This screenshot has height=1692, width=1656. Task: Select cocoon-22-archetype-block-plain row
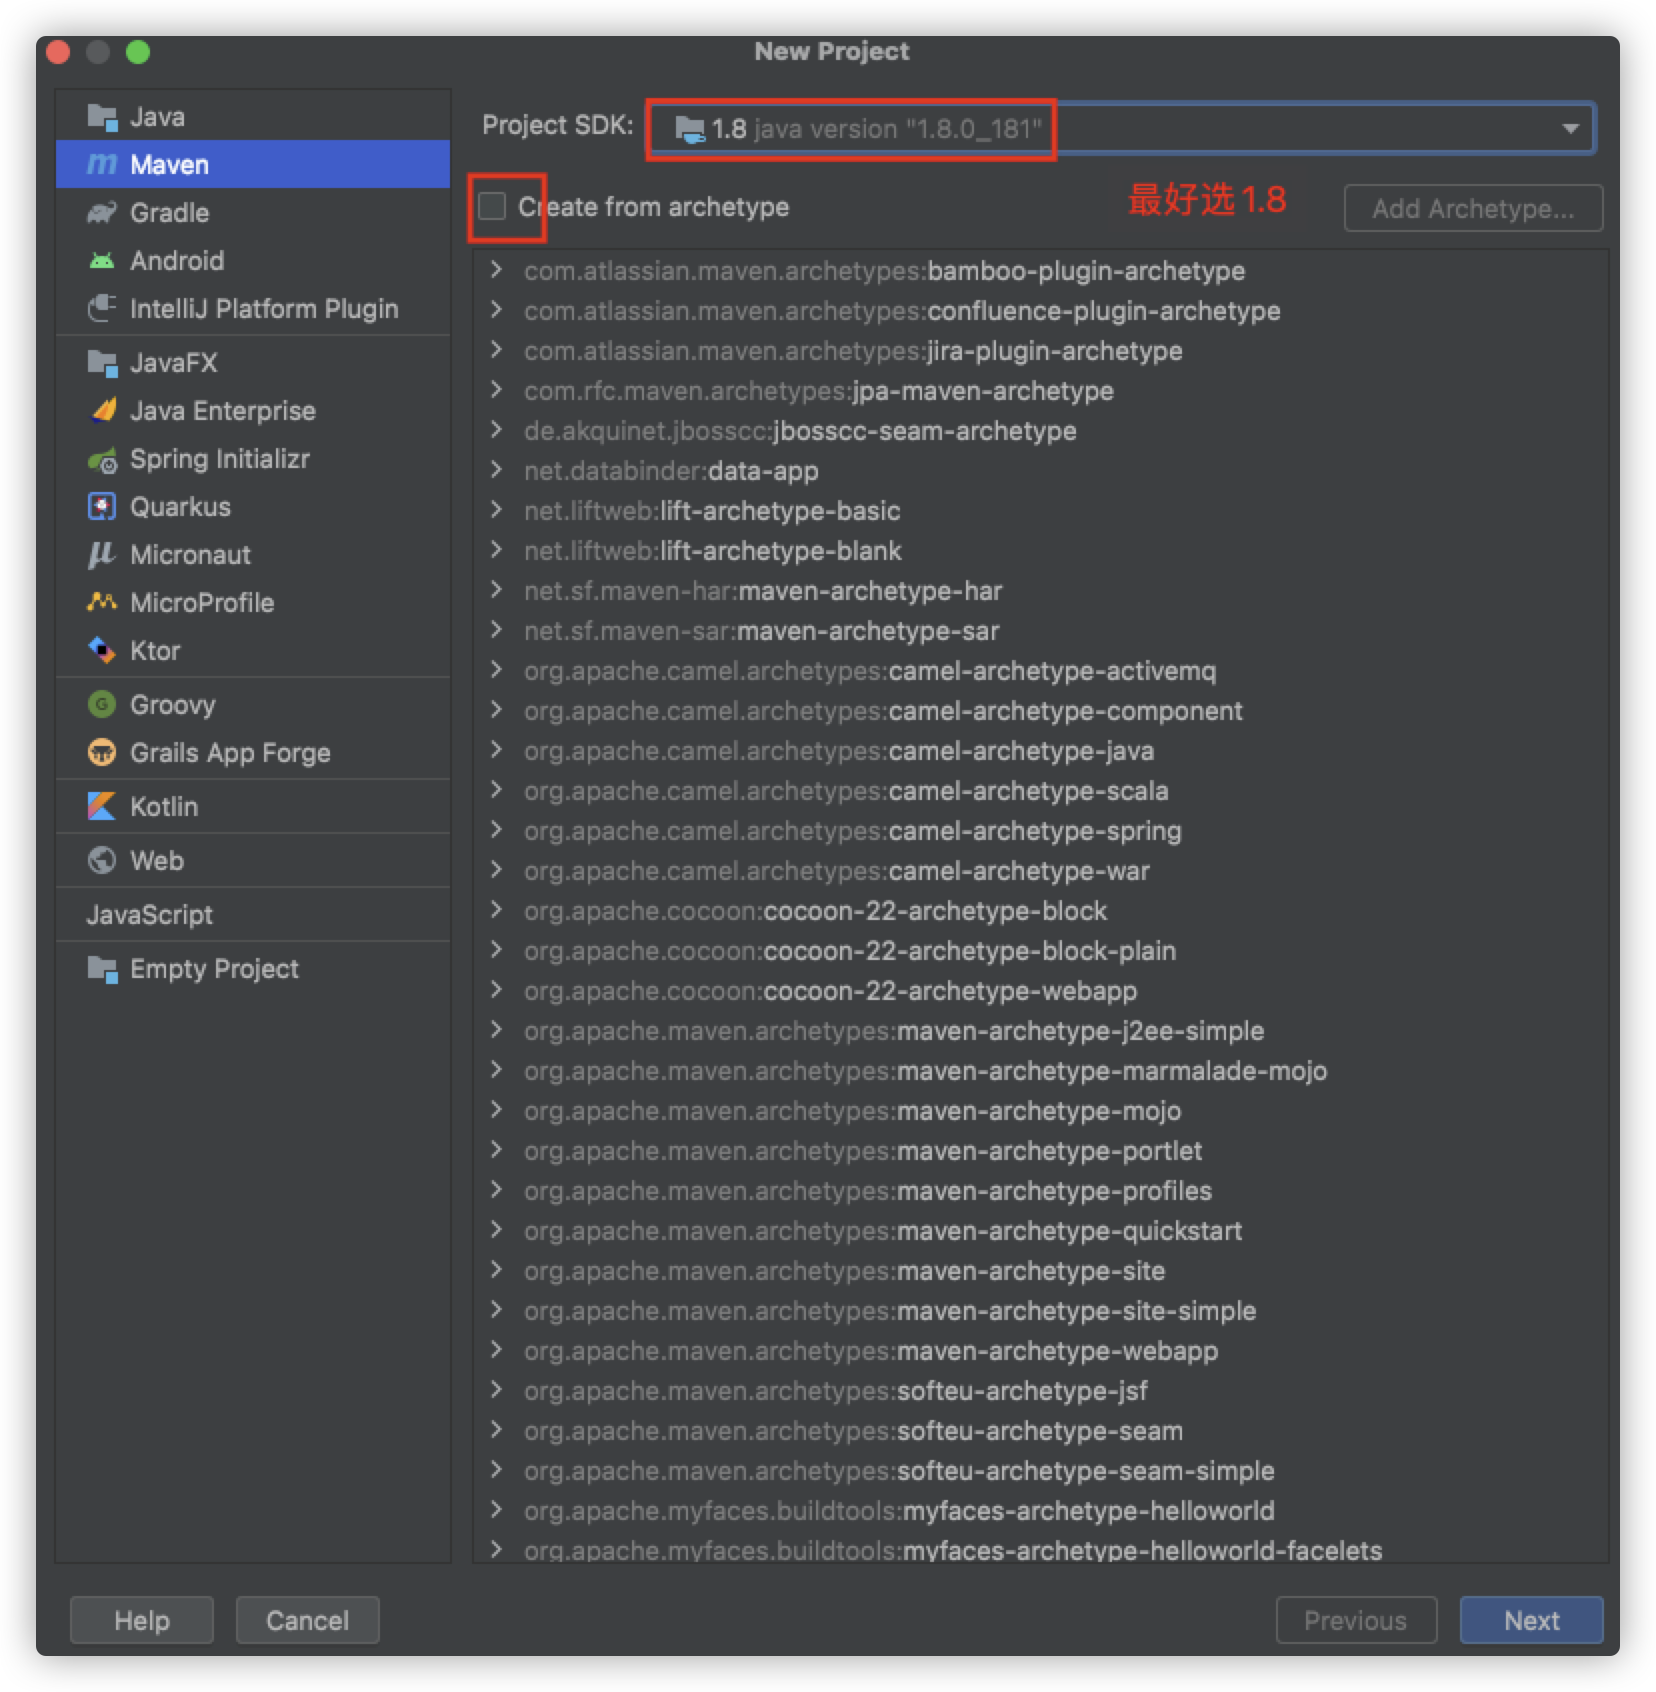[x=1040, y=951]
